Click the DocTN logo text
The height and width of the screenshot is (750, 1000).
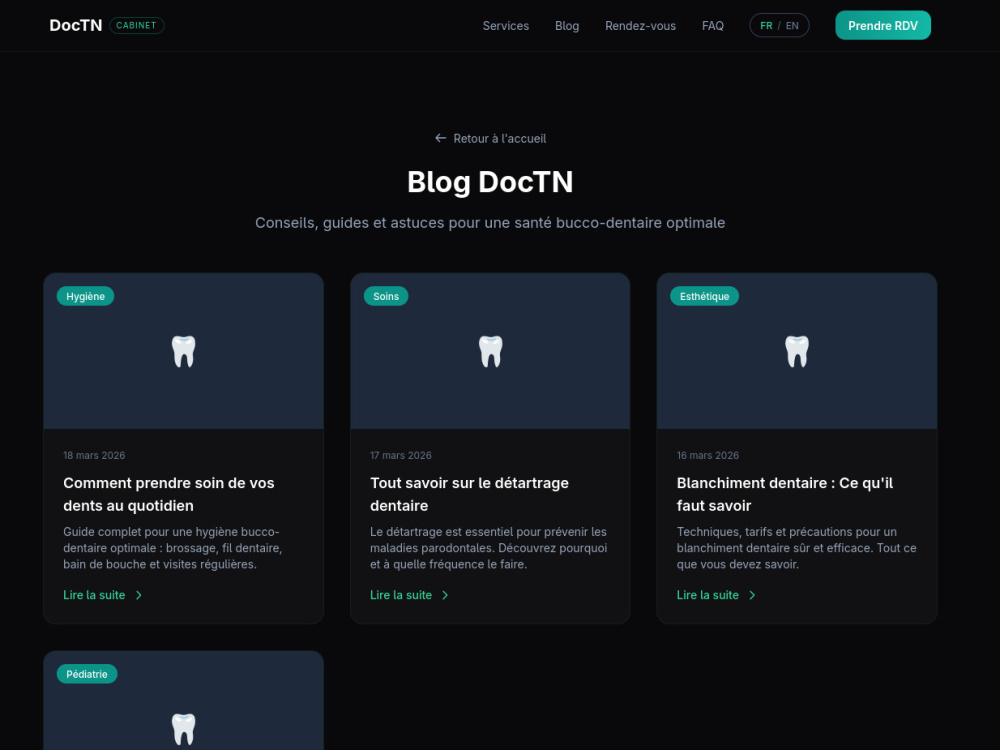pyautogui.click(x=75, y=26)
